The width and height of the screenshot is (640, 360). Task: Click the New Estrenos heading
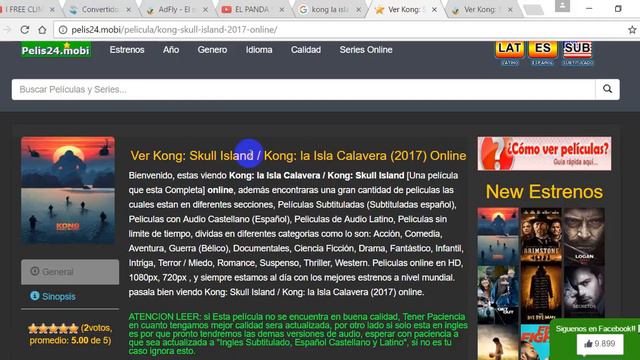tap(544, 191)
